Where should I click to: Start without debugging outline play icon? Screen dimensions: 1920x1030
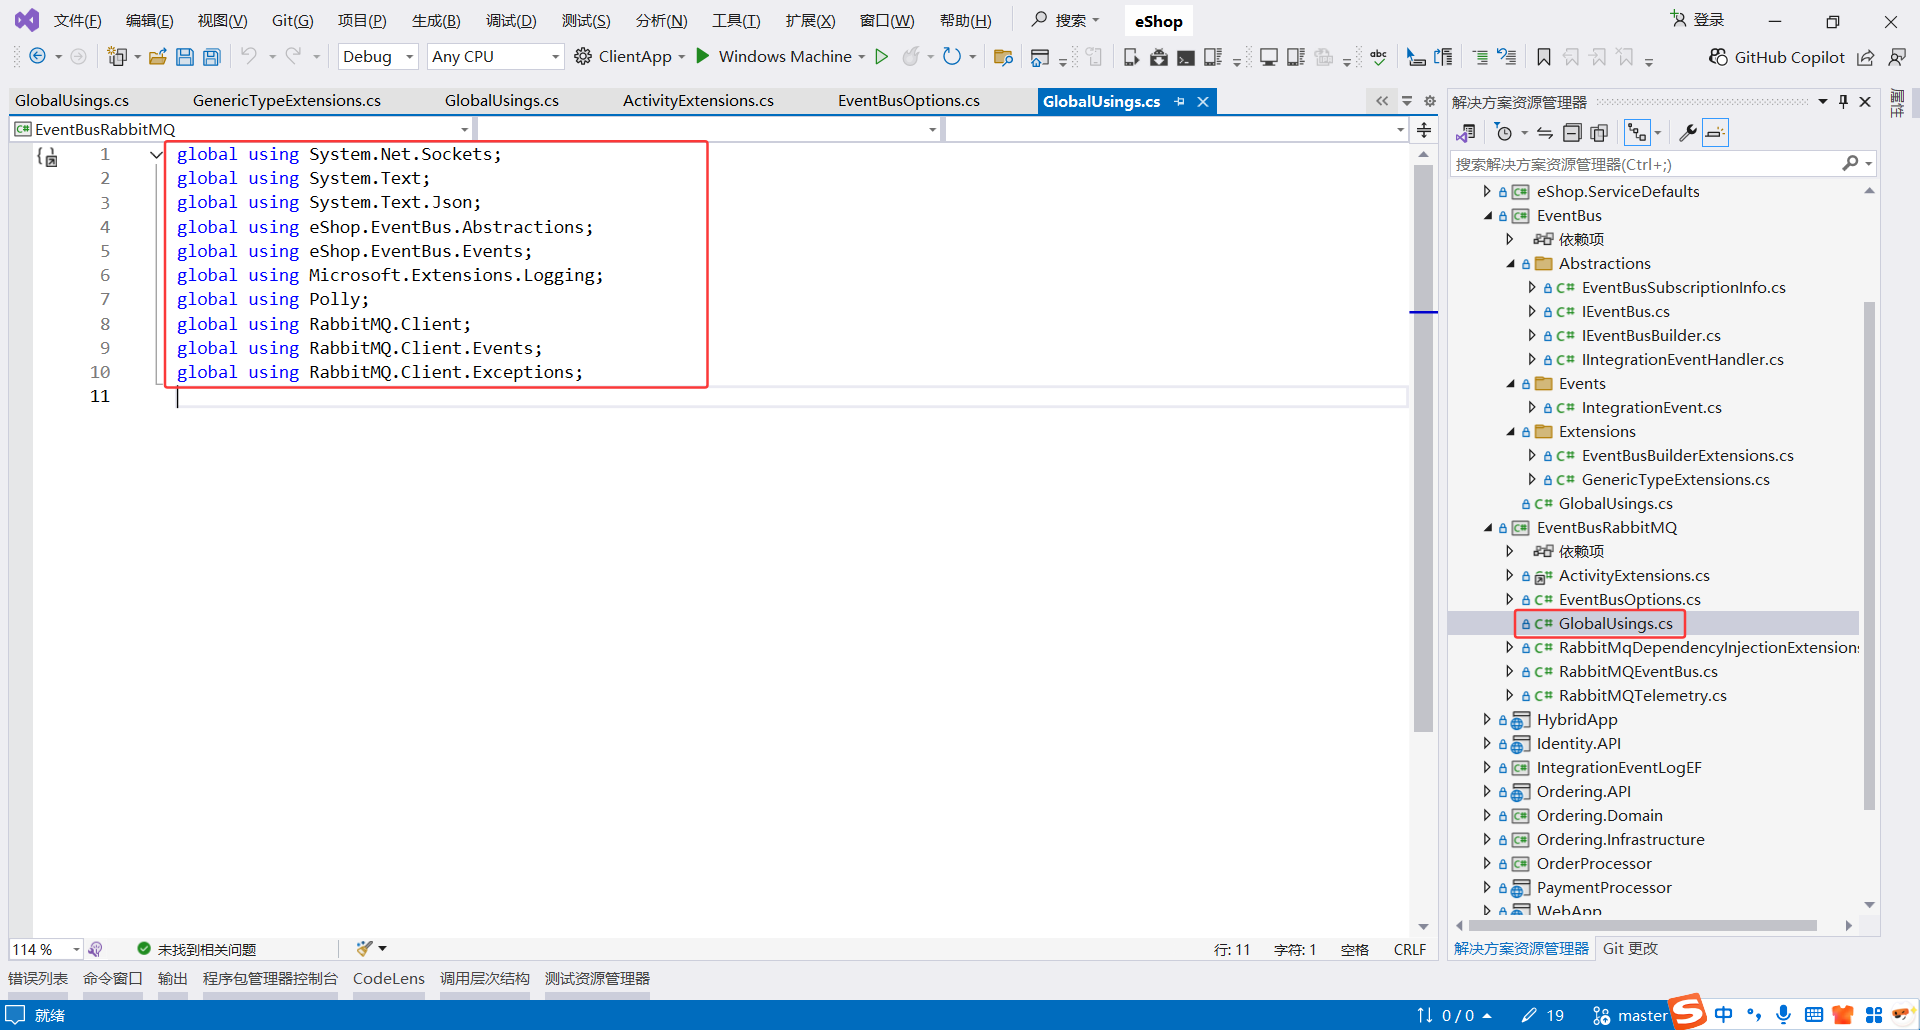(x=882, y=56)
